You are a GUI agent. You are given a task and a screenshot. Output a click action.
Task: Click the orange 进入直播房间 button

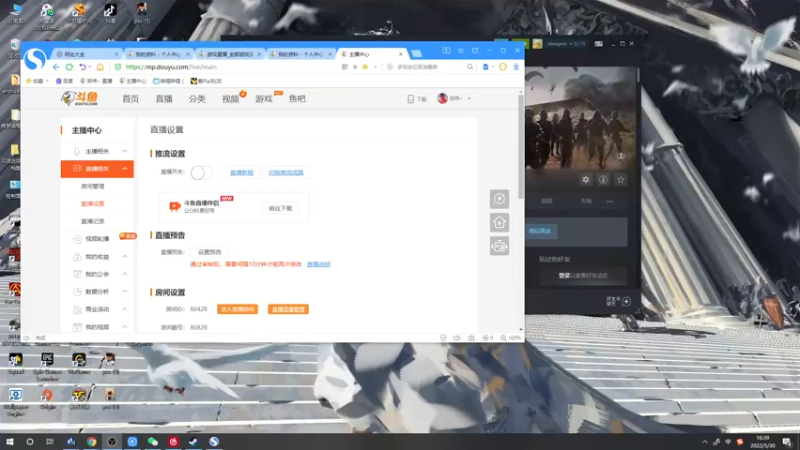pyautogui.click(x=237, y=309)
